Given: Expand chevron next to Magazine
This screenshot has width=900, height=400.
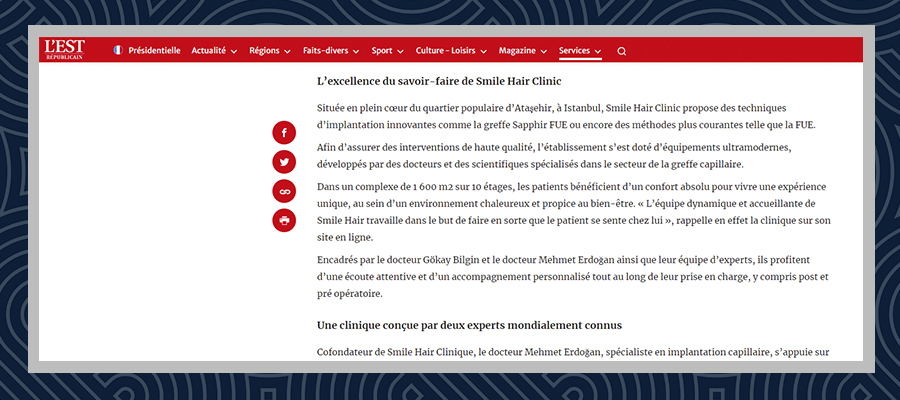Looking at the screenshot, I should (x=544, y=51).
